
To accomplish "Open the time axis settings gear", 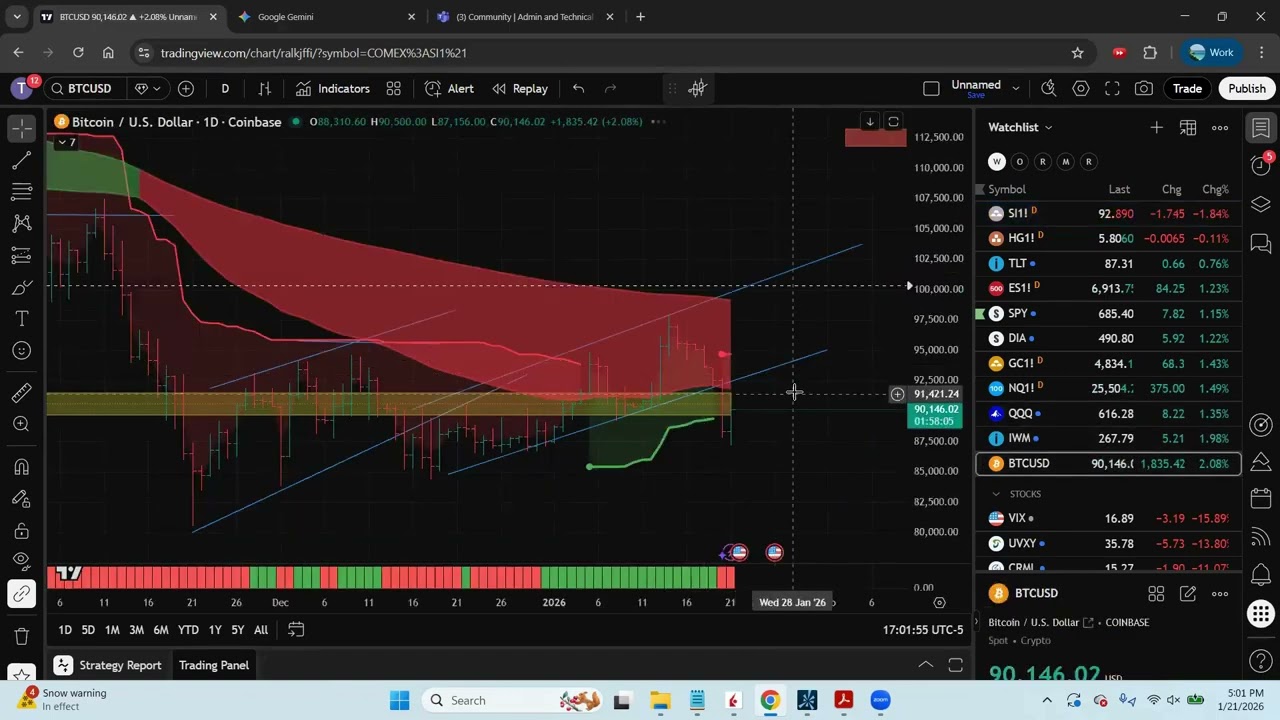I will [939, 603].
